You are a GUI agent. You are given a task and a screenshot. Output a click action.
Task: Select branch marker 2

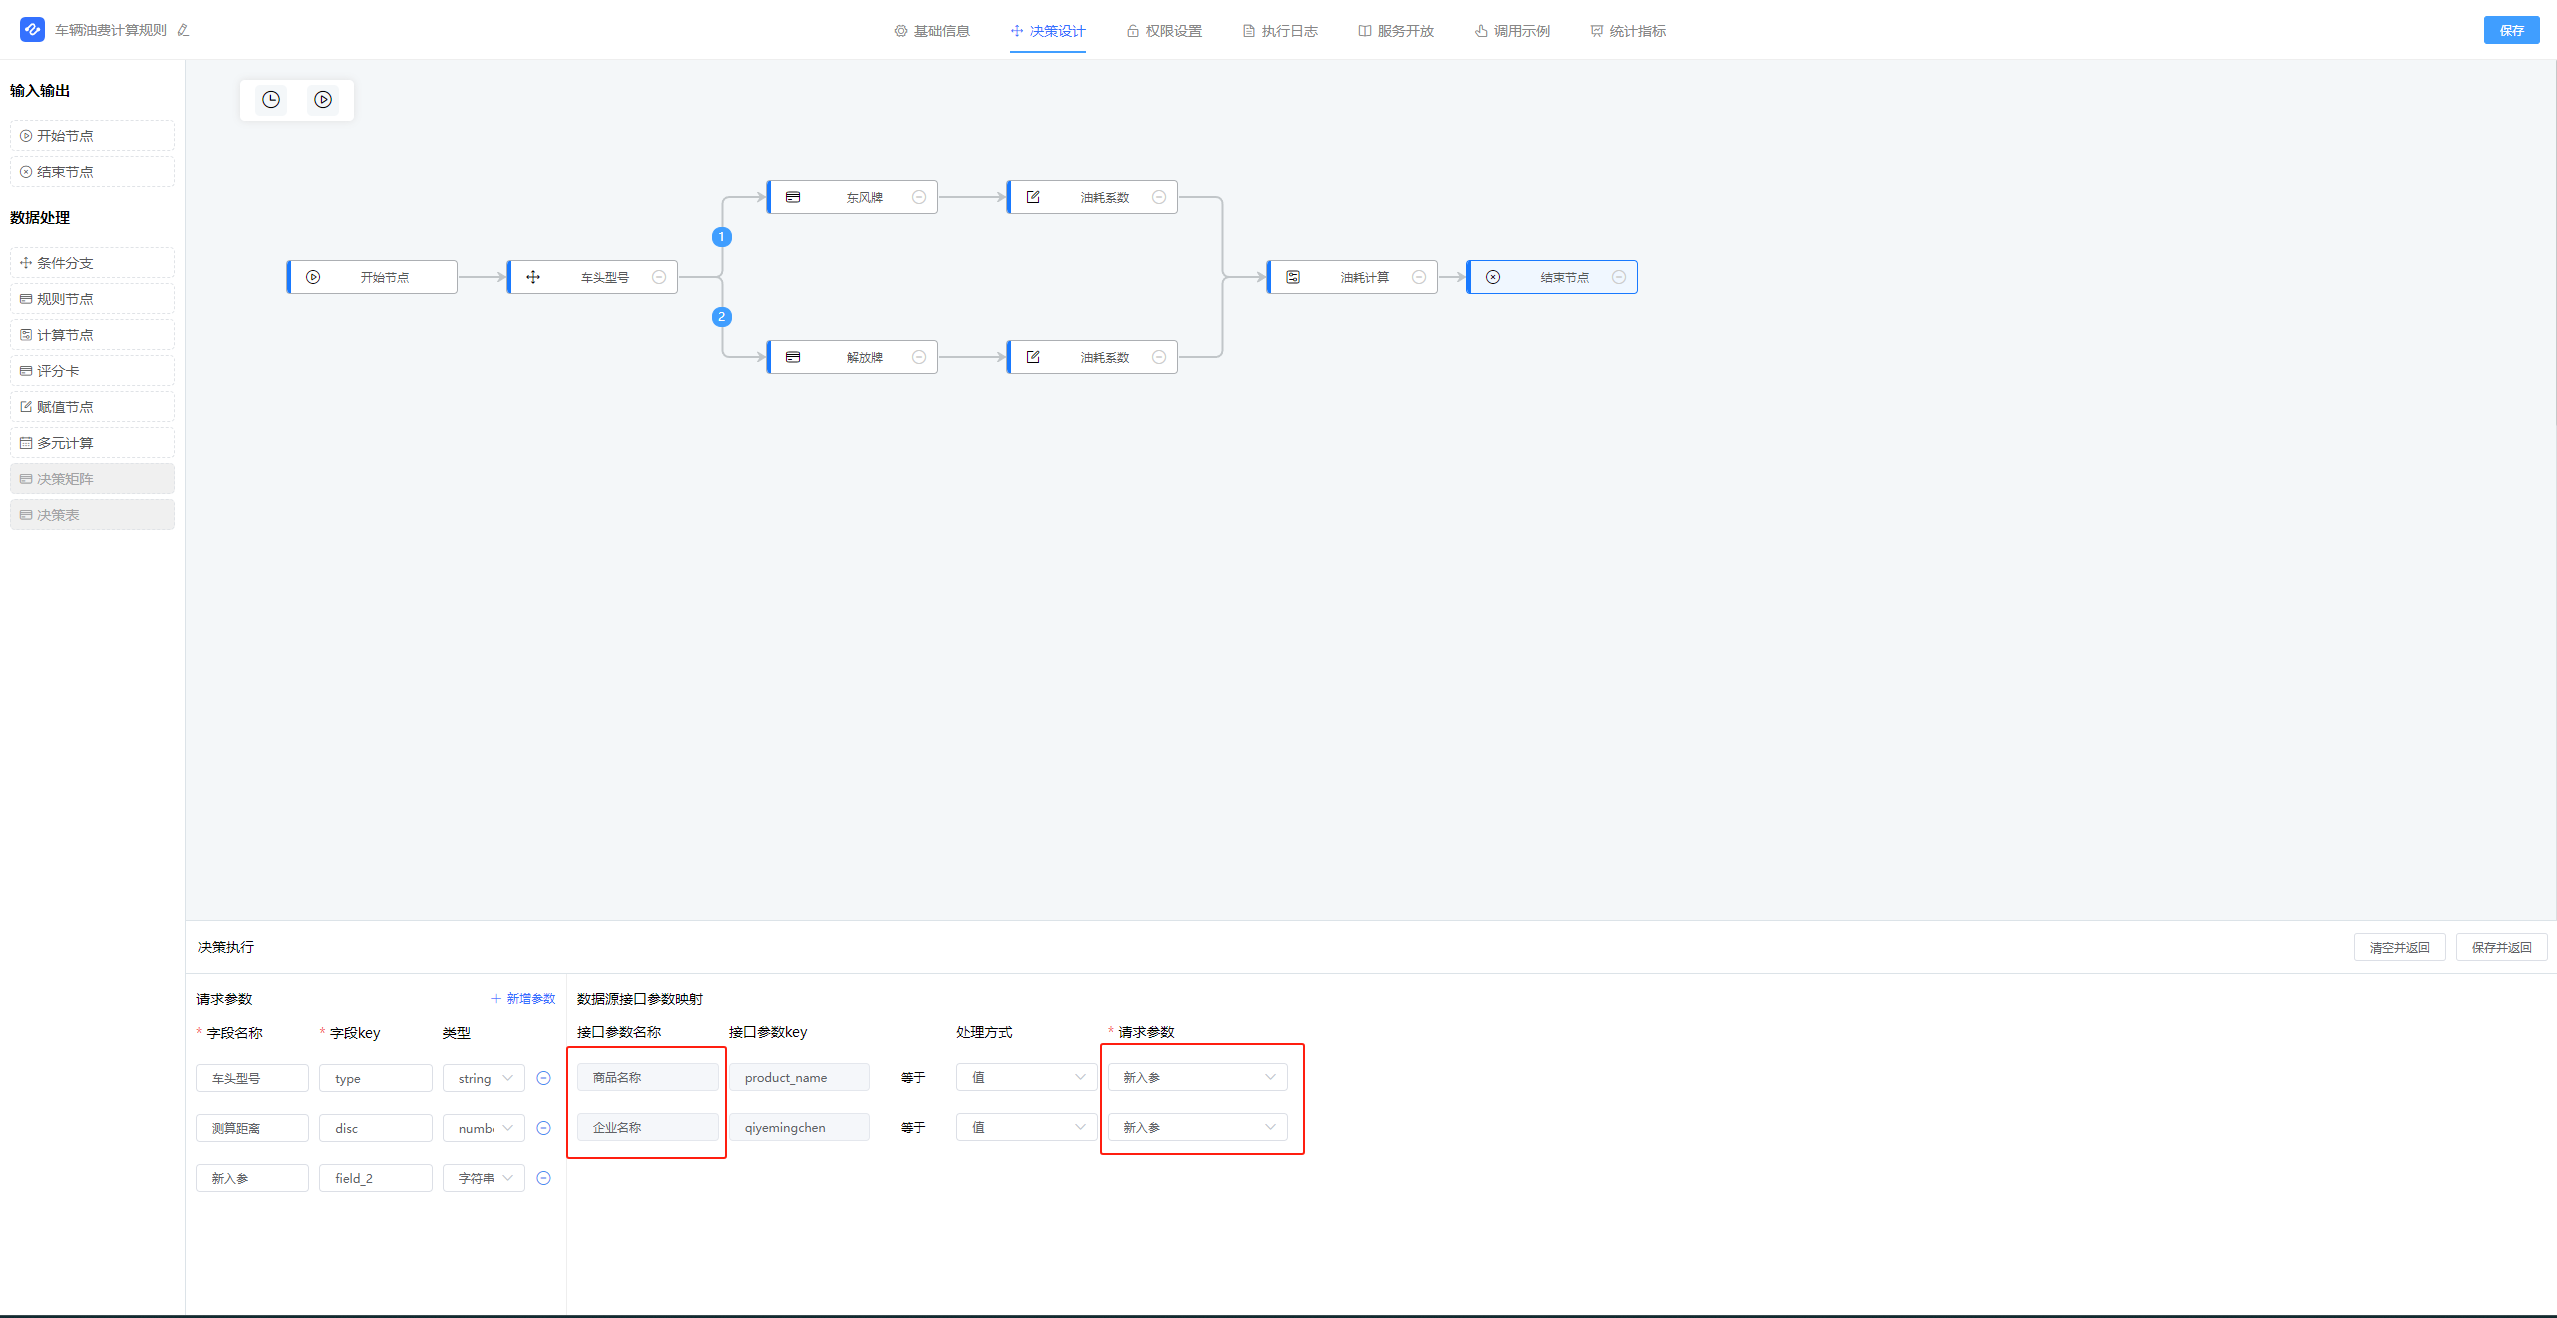722,317
